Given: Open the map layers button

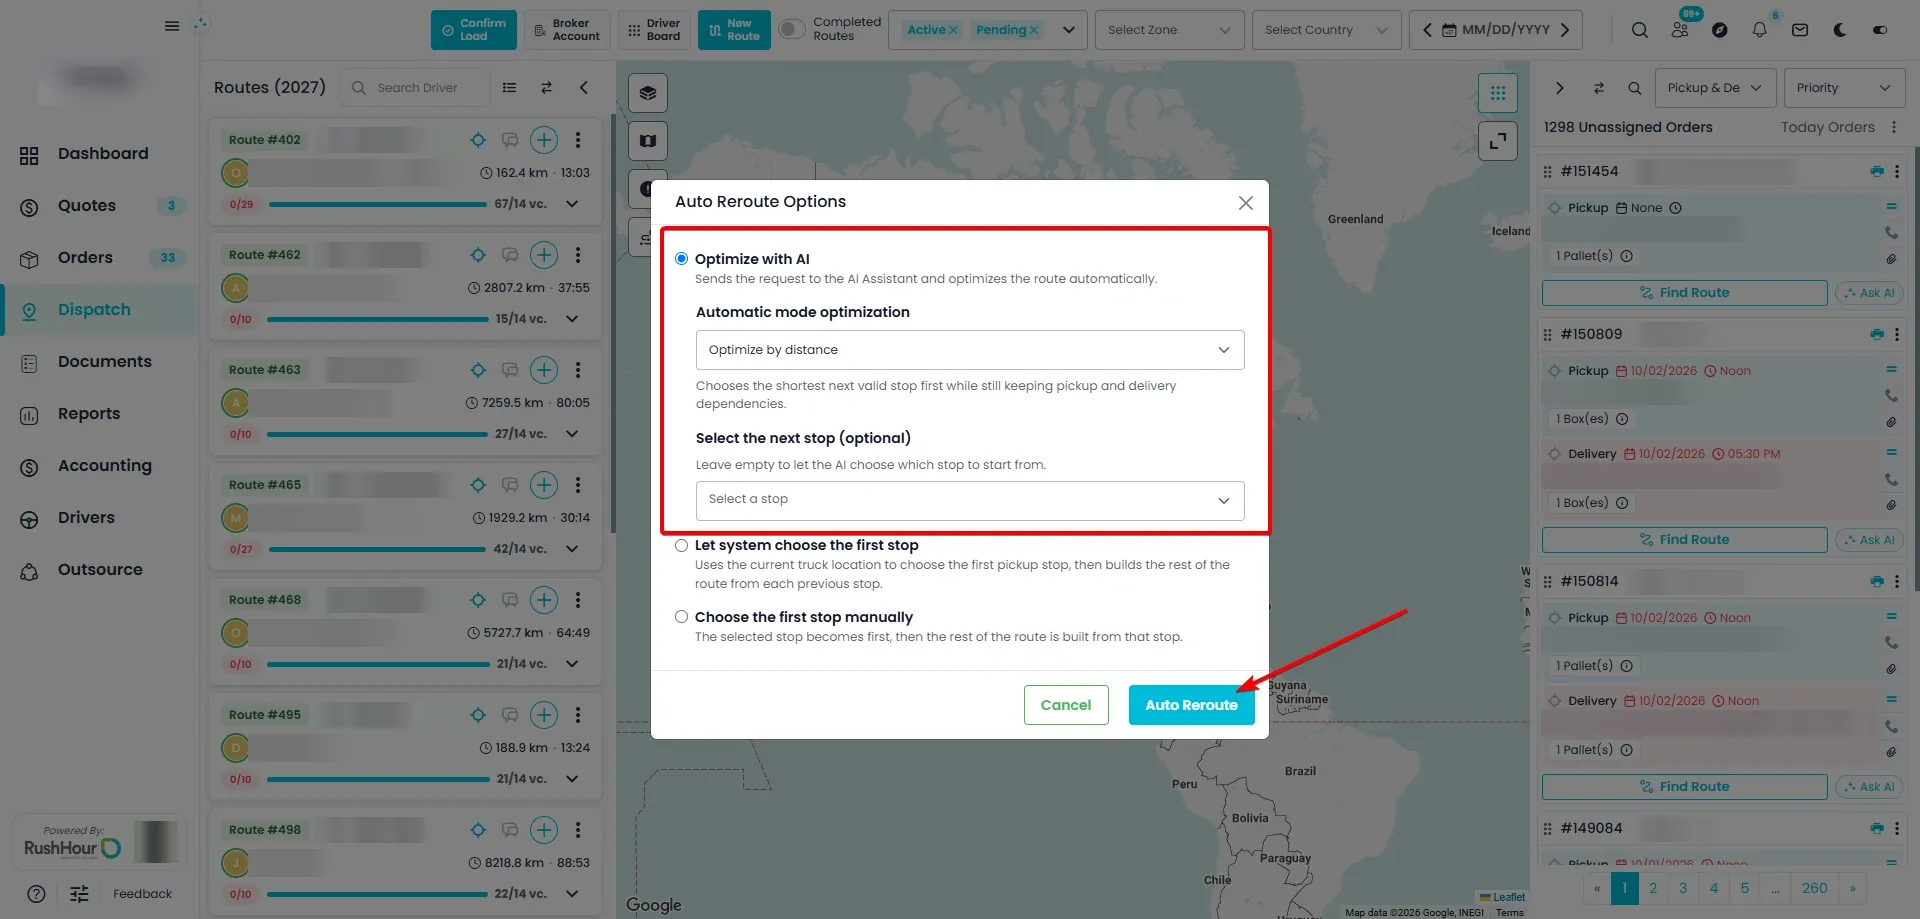Looking at the screenshot, I should click(648, 93).
